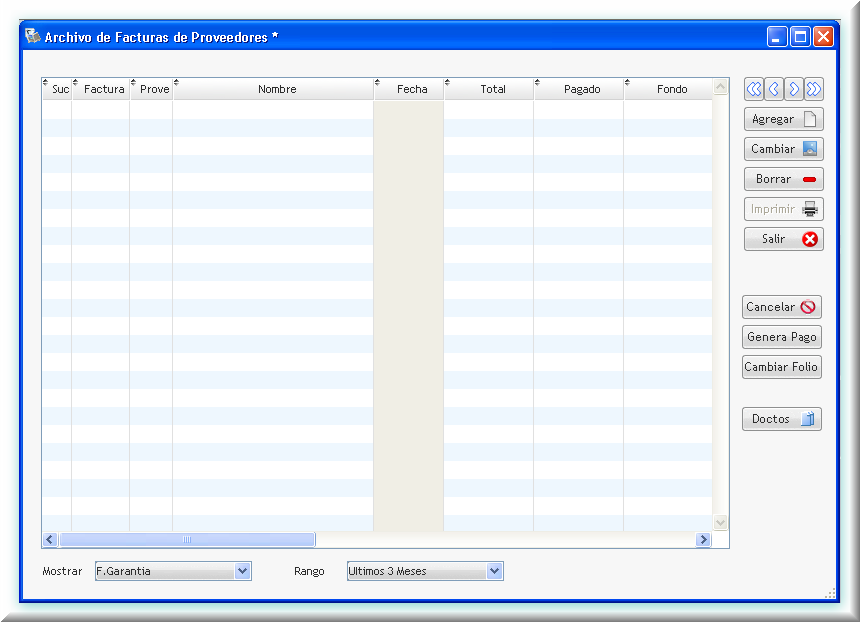Jump to last record with double-right arrow
The image size is (860, 622).
point(814,89)
